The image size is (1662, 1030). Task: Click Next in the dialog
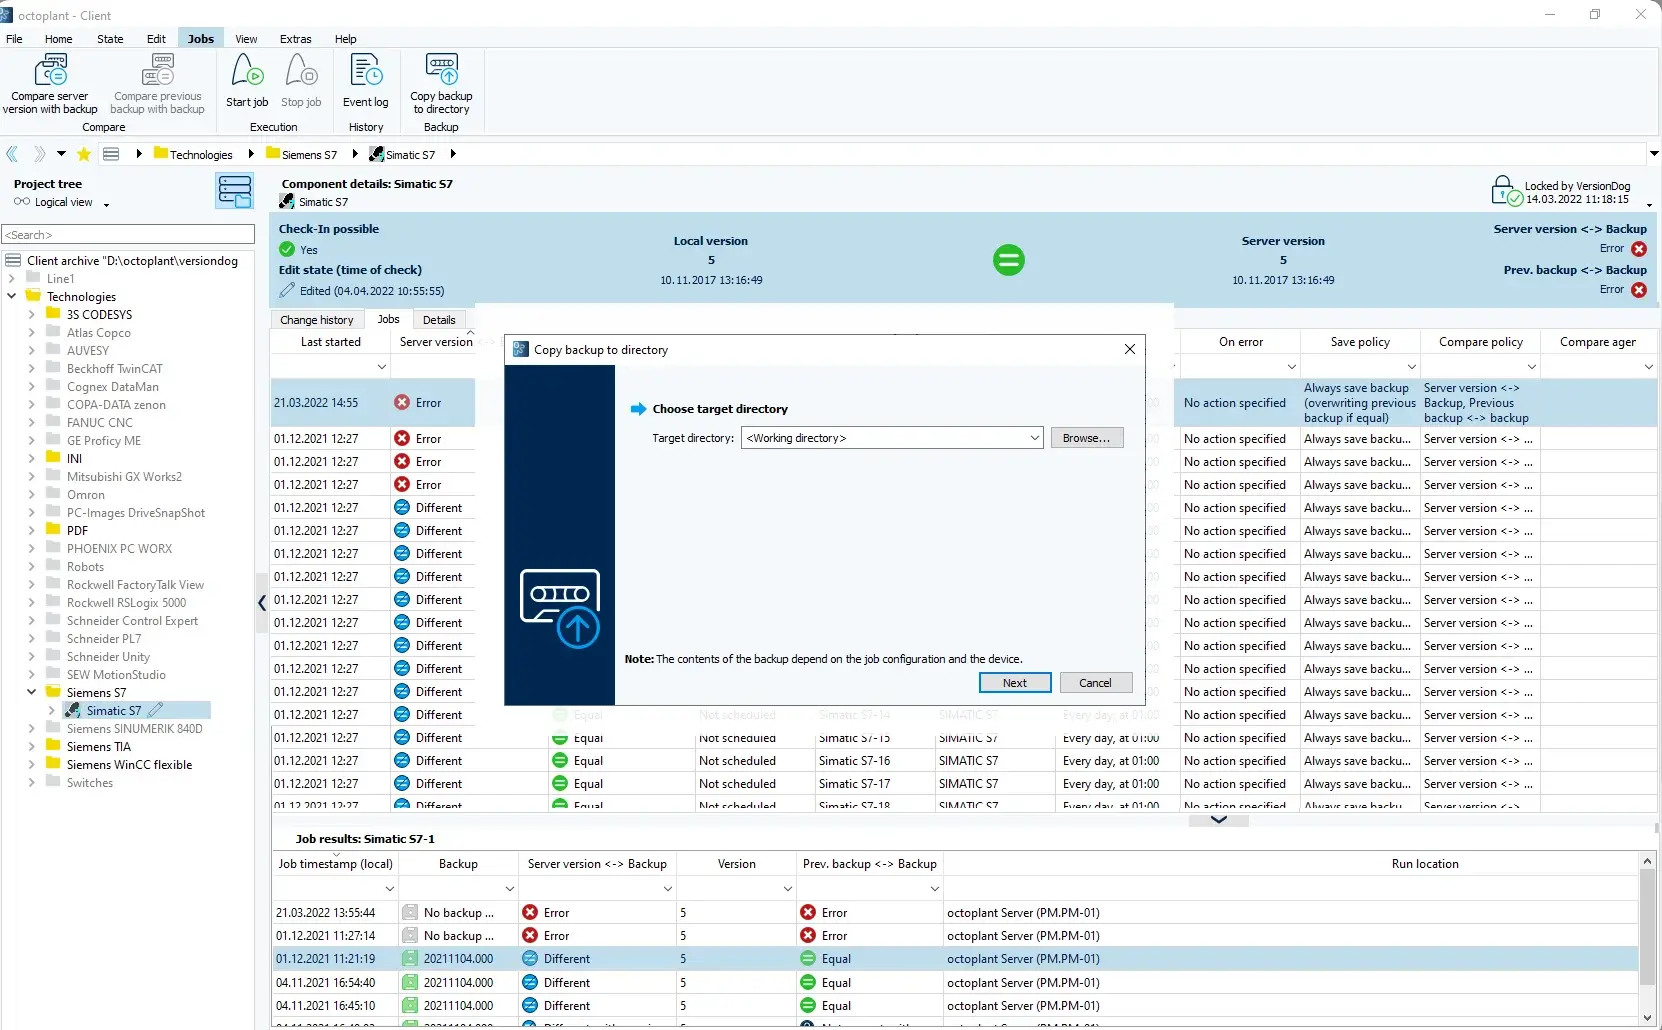(1015, 683)
